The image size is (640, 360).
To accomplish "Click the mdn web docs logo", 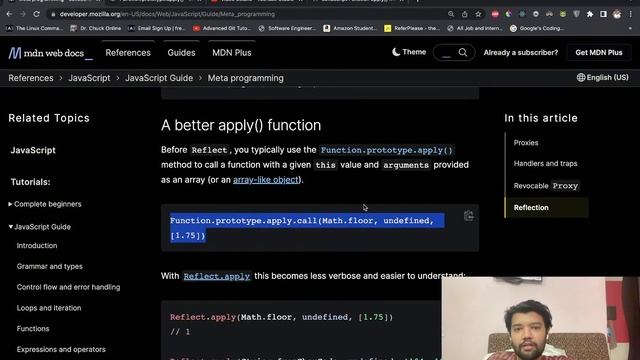I will pos(50,53).
